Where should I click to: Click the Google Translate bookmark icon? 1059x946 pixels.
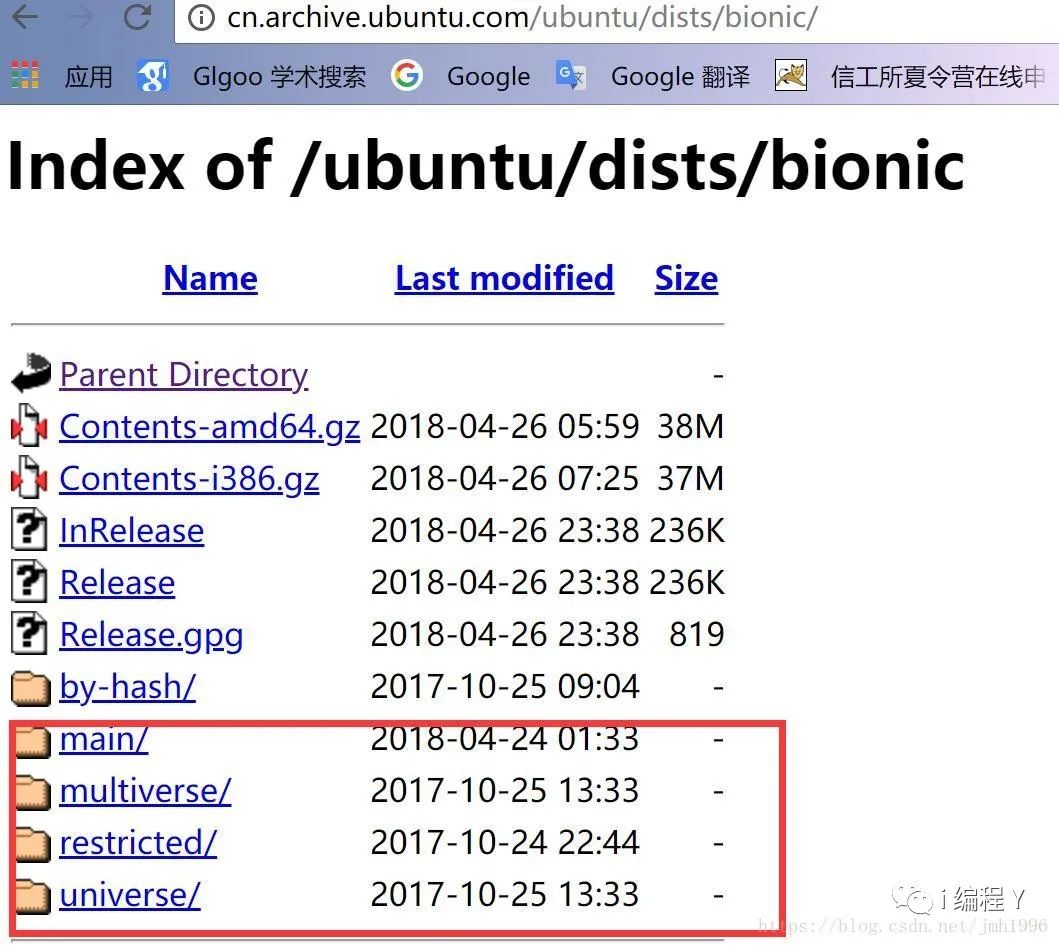click(571, 75)
